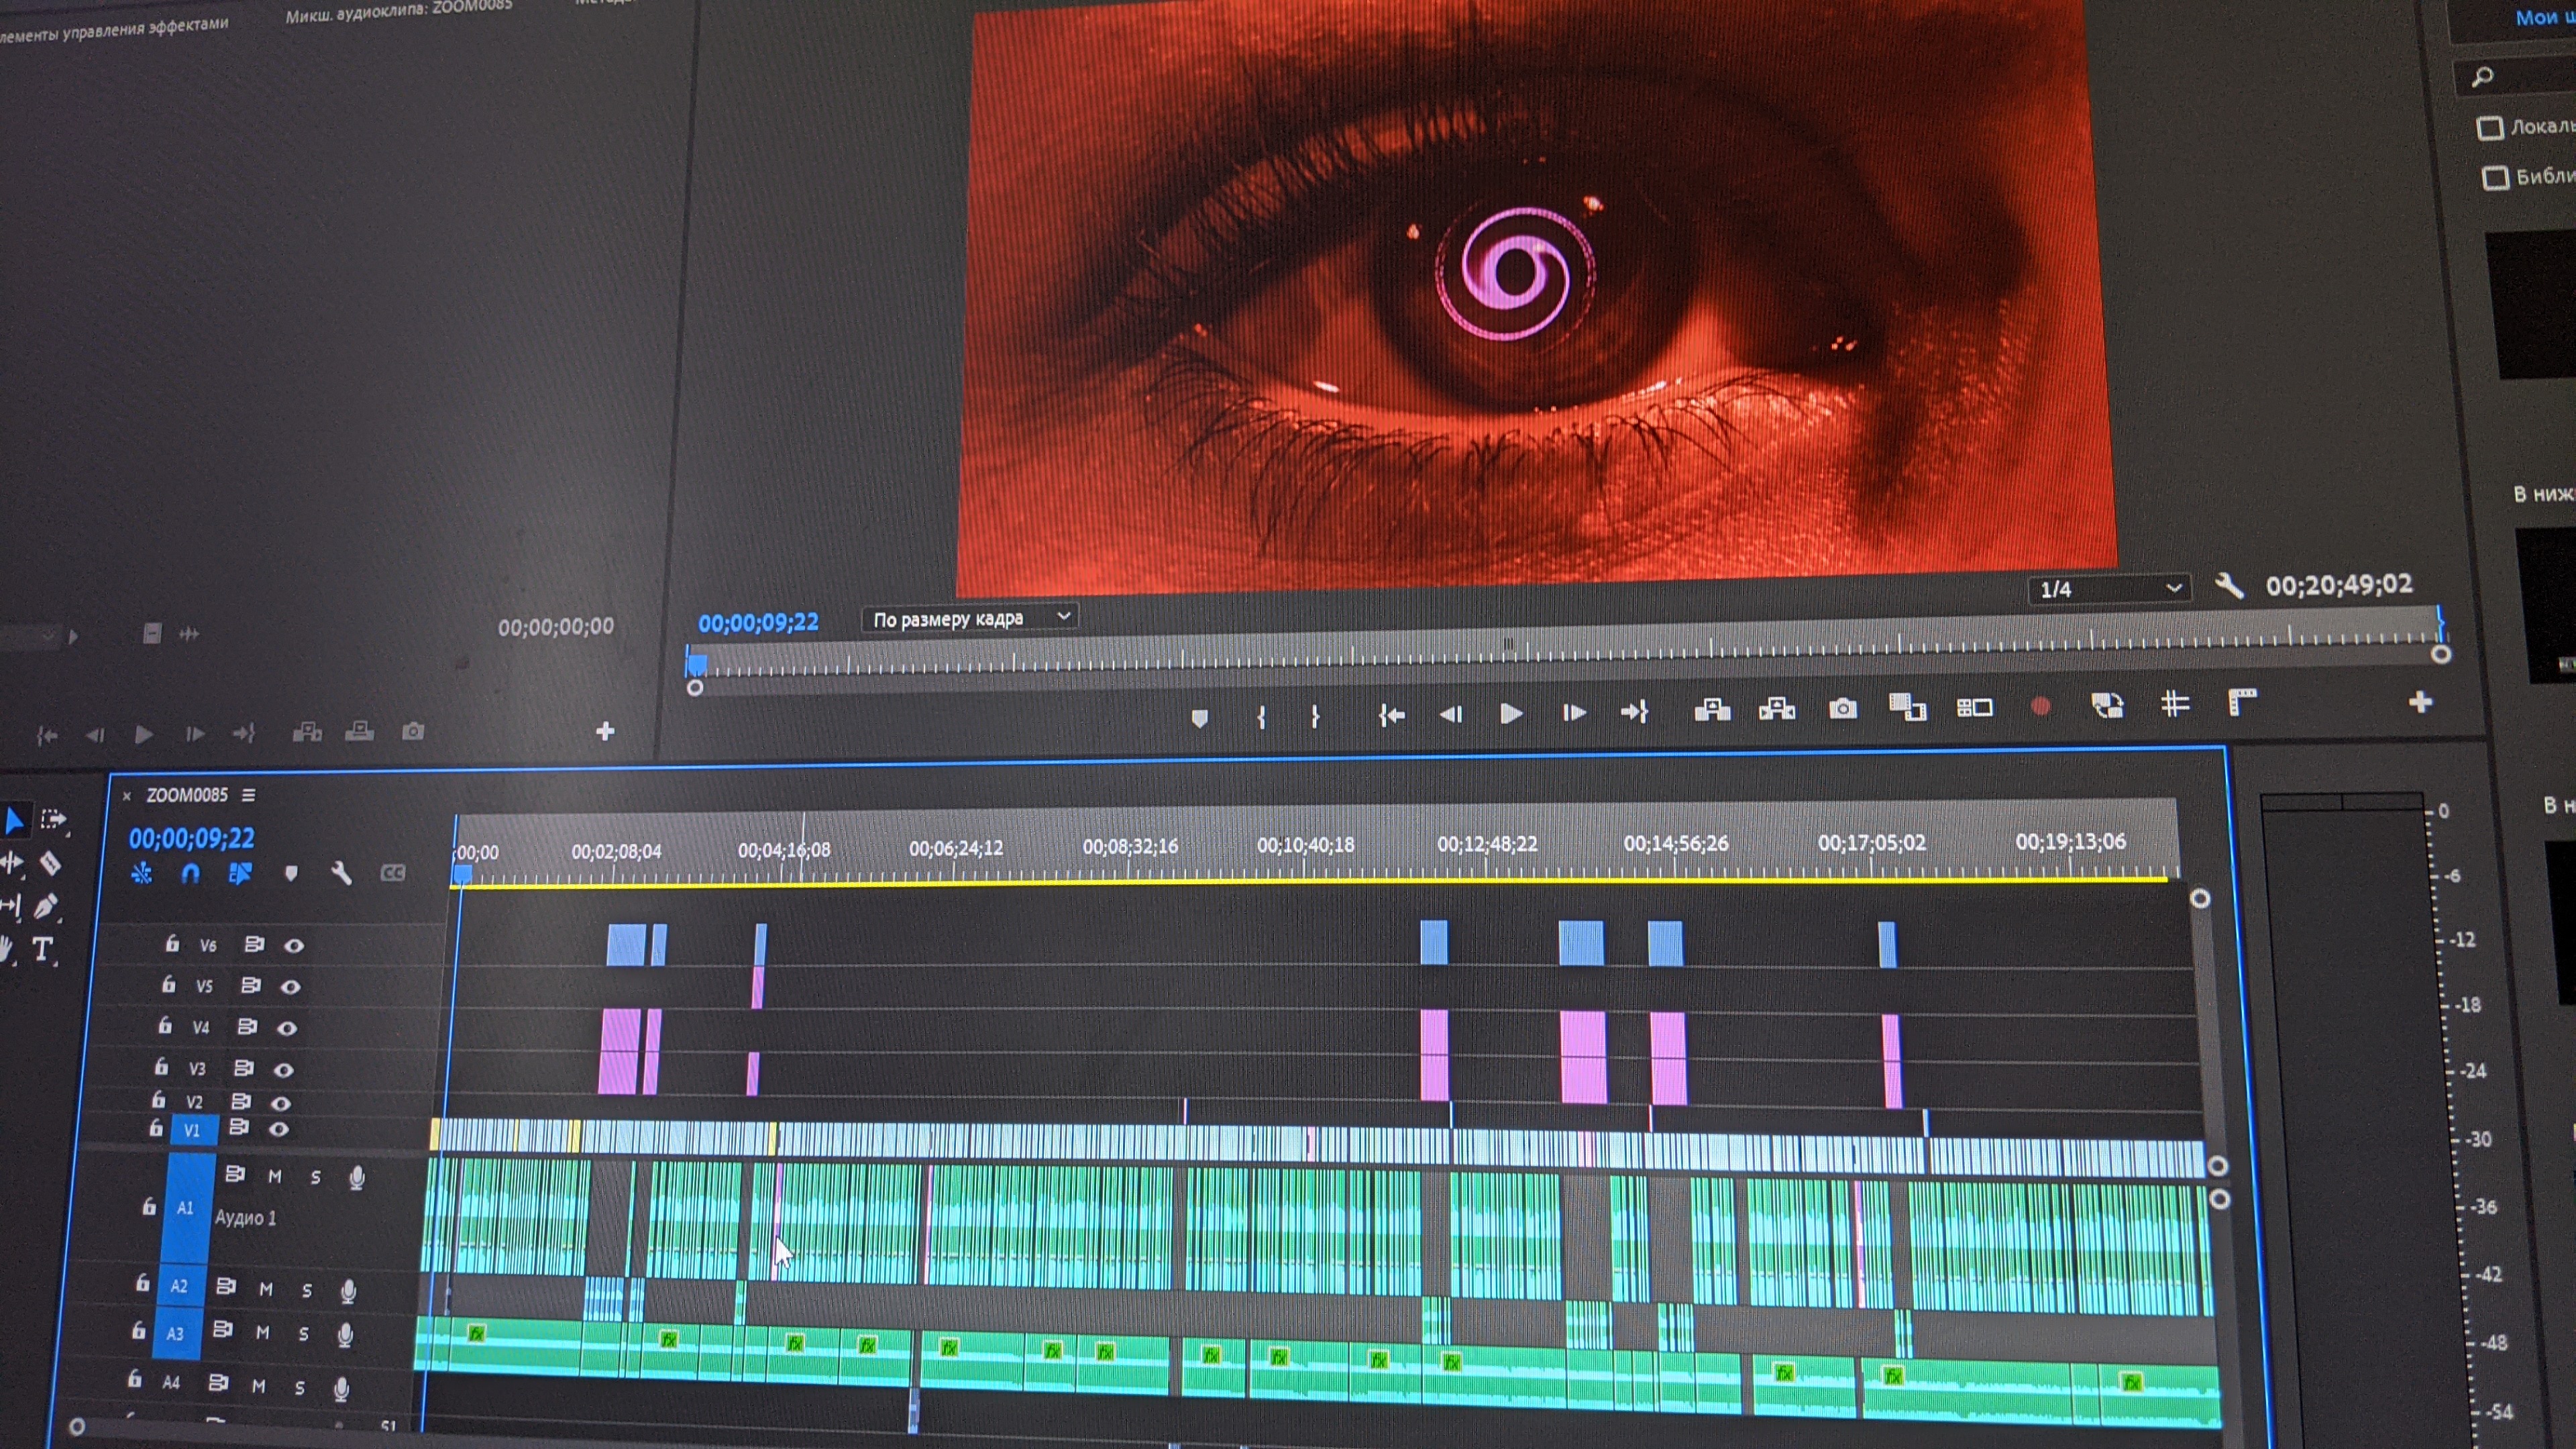
Task: Step forward one frame in Program monitor
Action: pyautogui.click(x=1574, y=712)
